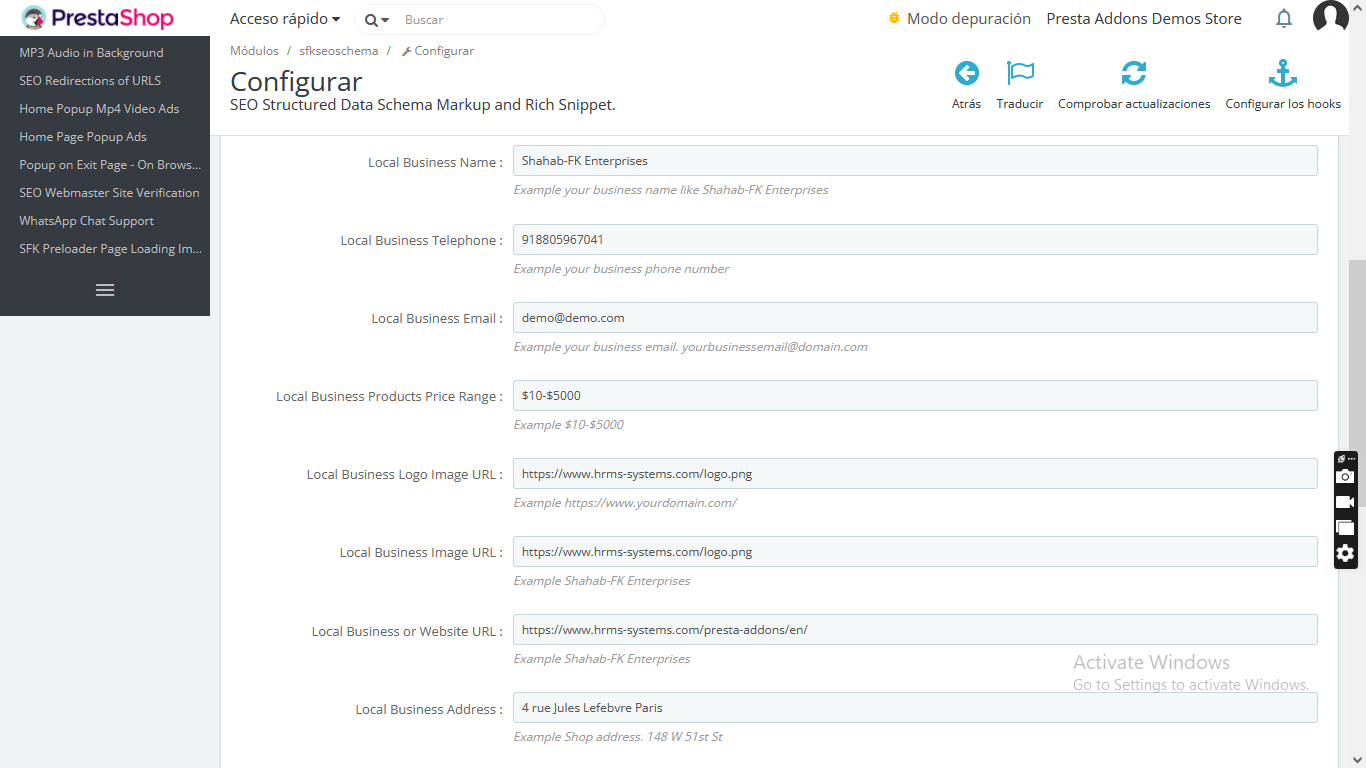Click the 'Example $10-$5000' hint text
This screenshot has width=1366, height=768.
tap(568, 425)
